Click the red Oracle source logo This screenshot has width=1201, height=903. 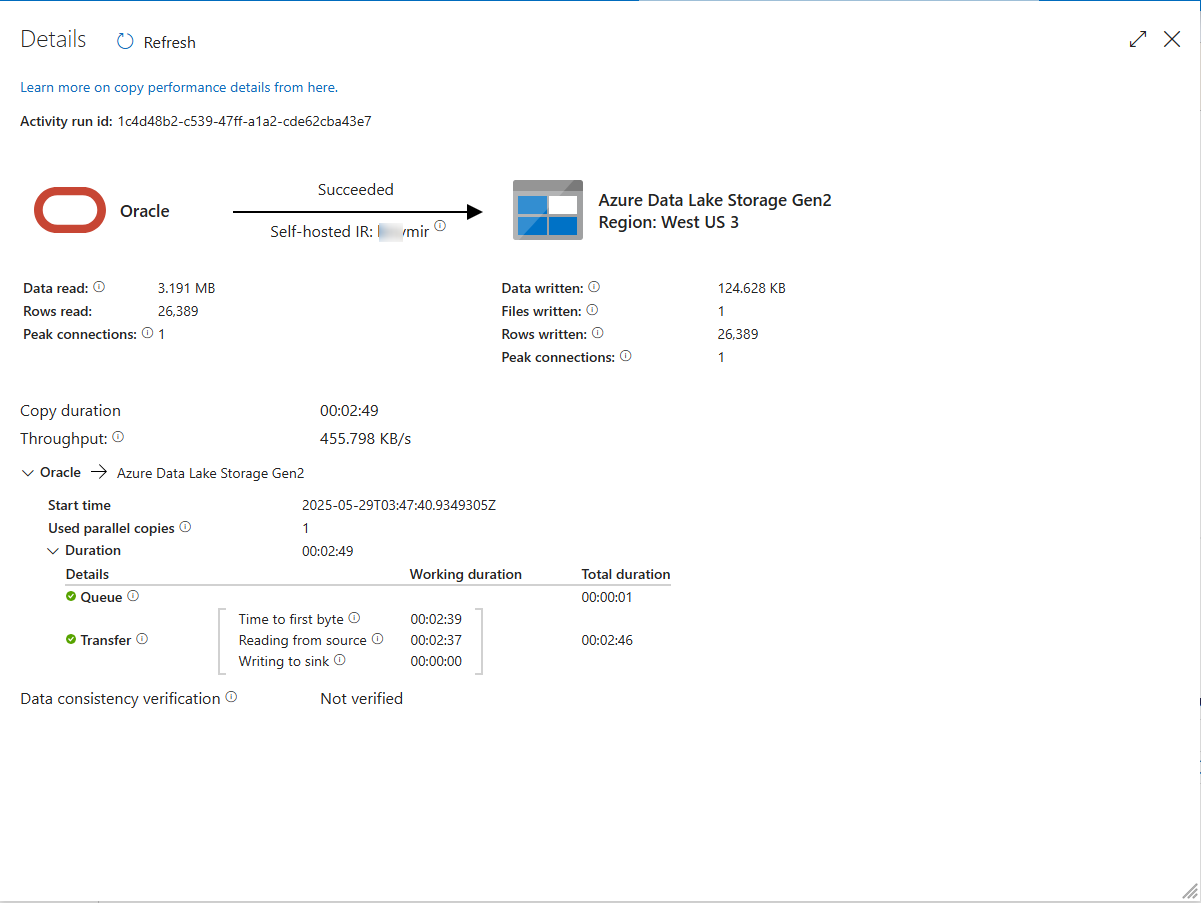(x=70, y=210)
